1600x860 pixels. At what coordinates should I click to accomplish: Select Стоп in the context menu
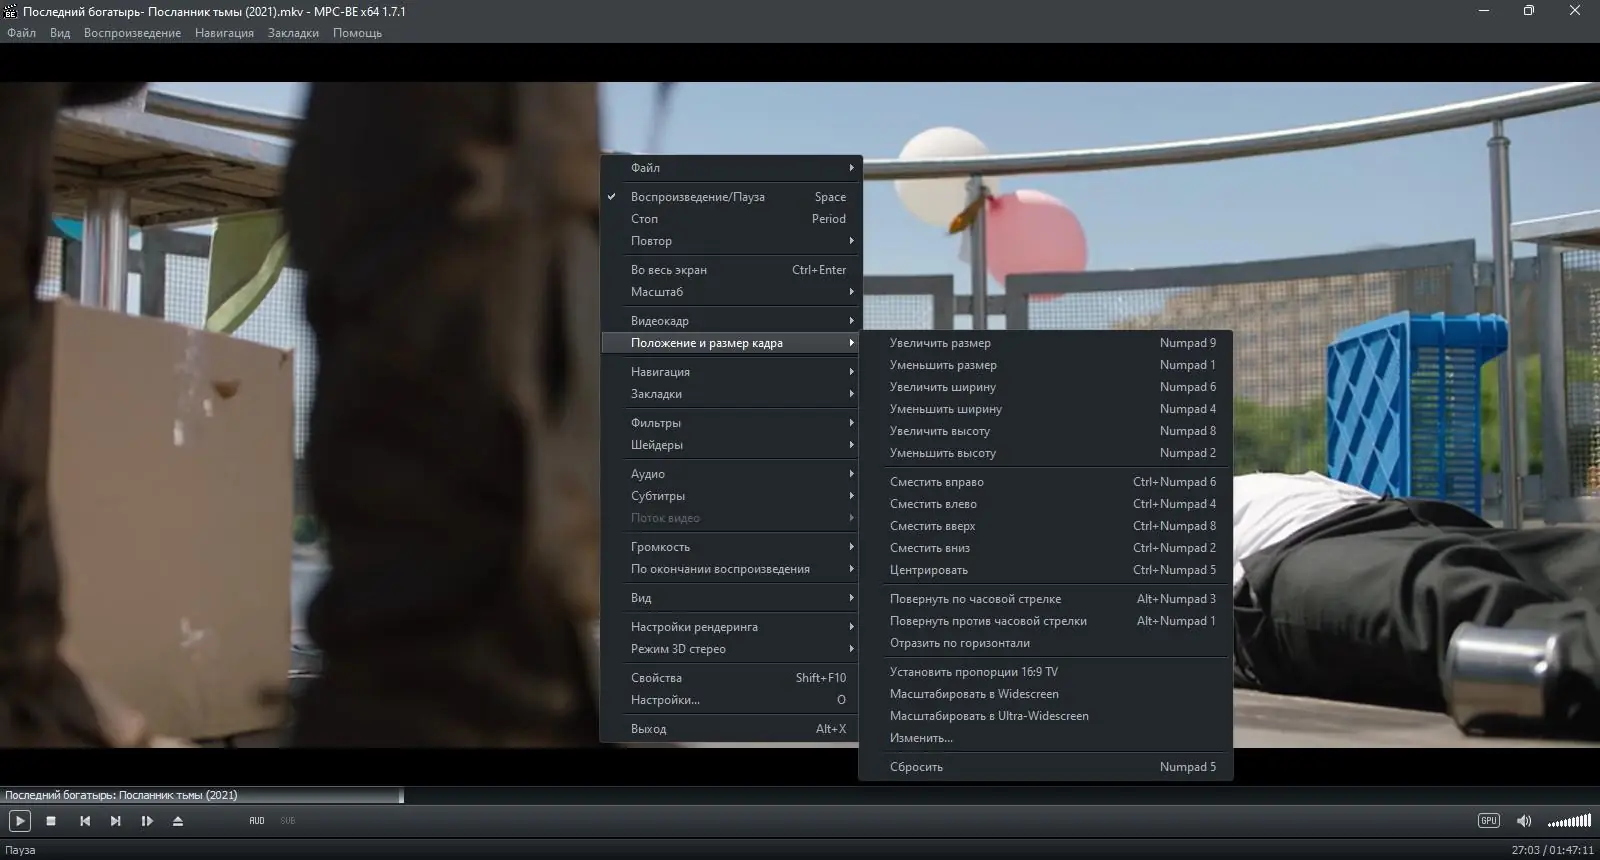[x=730, y=219]
